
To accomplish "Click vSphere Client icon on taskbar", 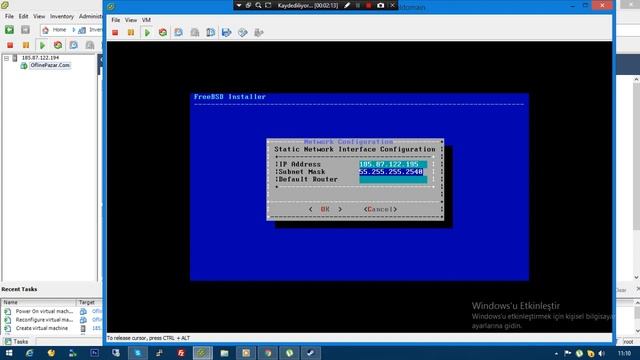I will (x=202, y=353).
